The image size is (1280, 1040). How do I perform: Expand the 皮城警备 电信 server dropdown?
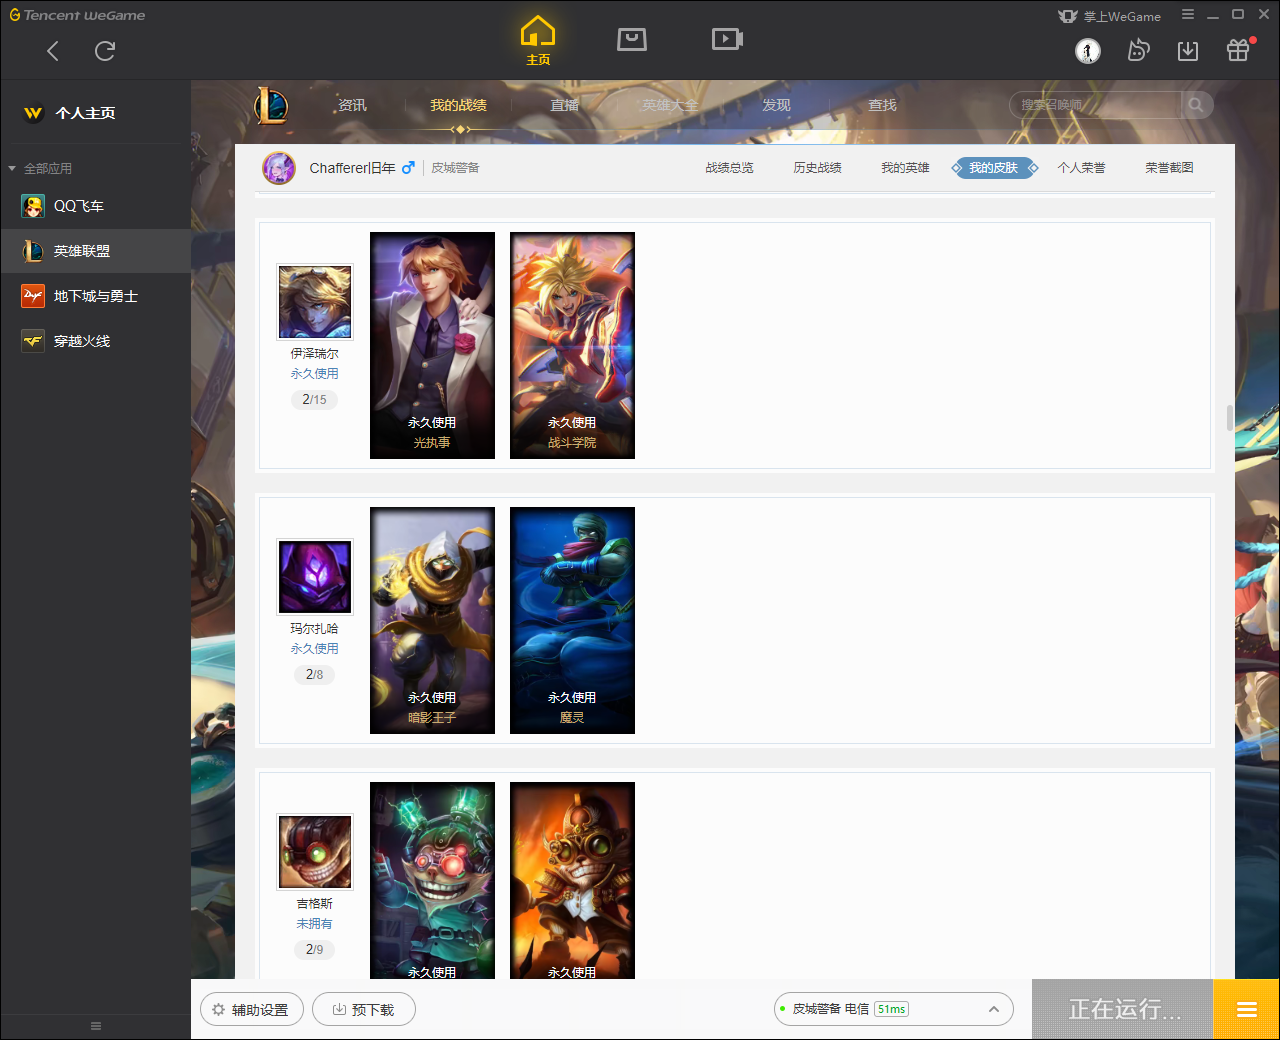tap(894, 1010)
